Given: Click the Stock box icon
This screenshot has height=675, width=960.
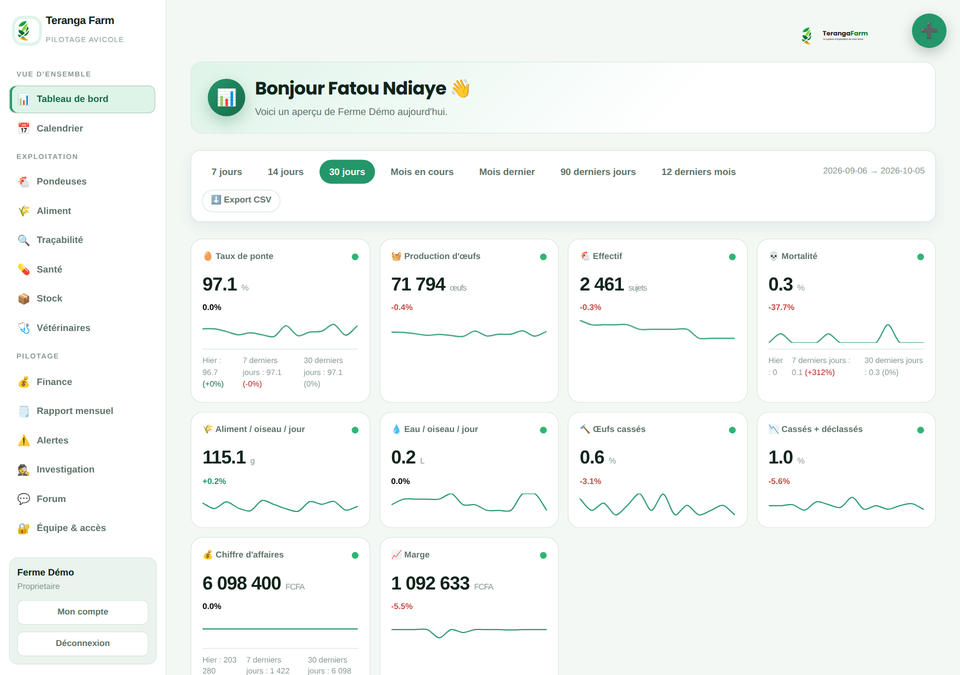Looking at the screenshot, I should [24, 298].
